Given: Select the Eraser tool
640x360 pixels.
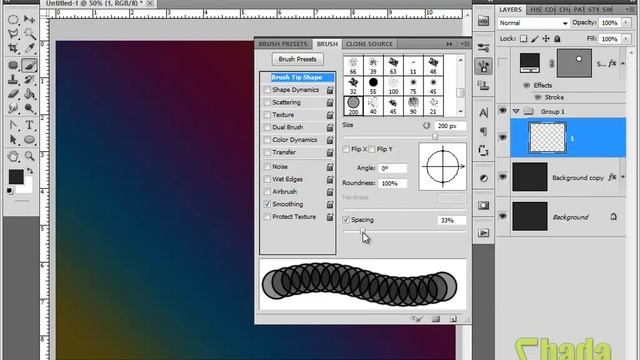Looking at the screenshot, I should [x=13, y=94].
